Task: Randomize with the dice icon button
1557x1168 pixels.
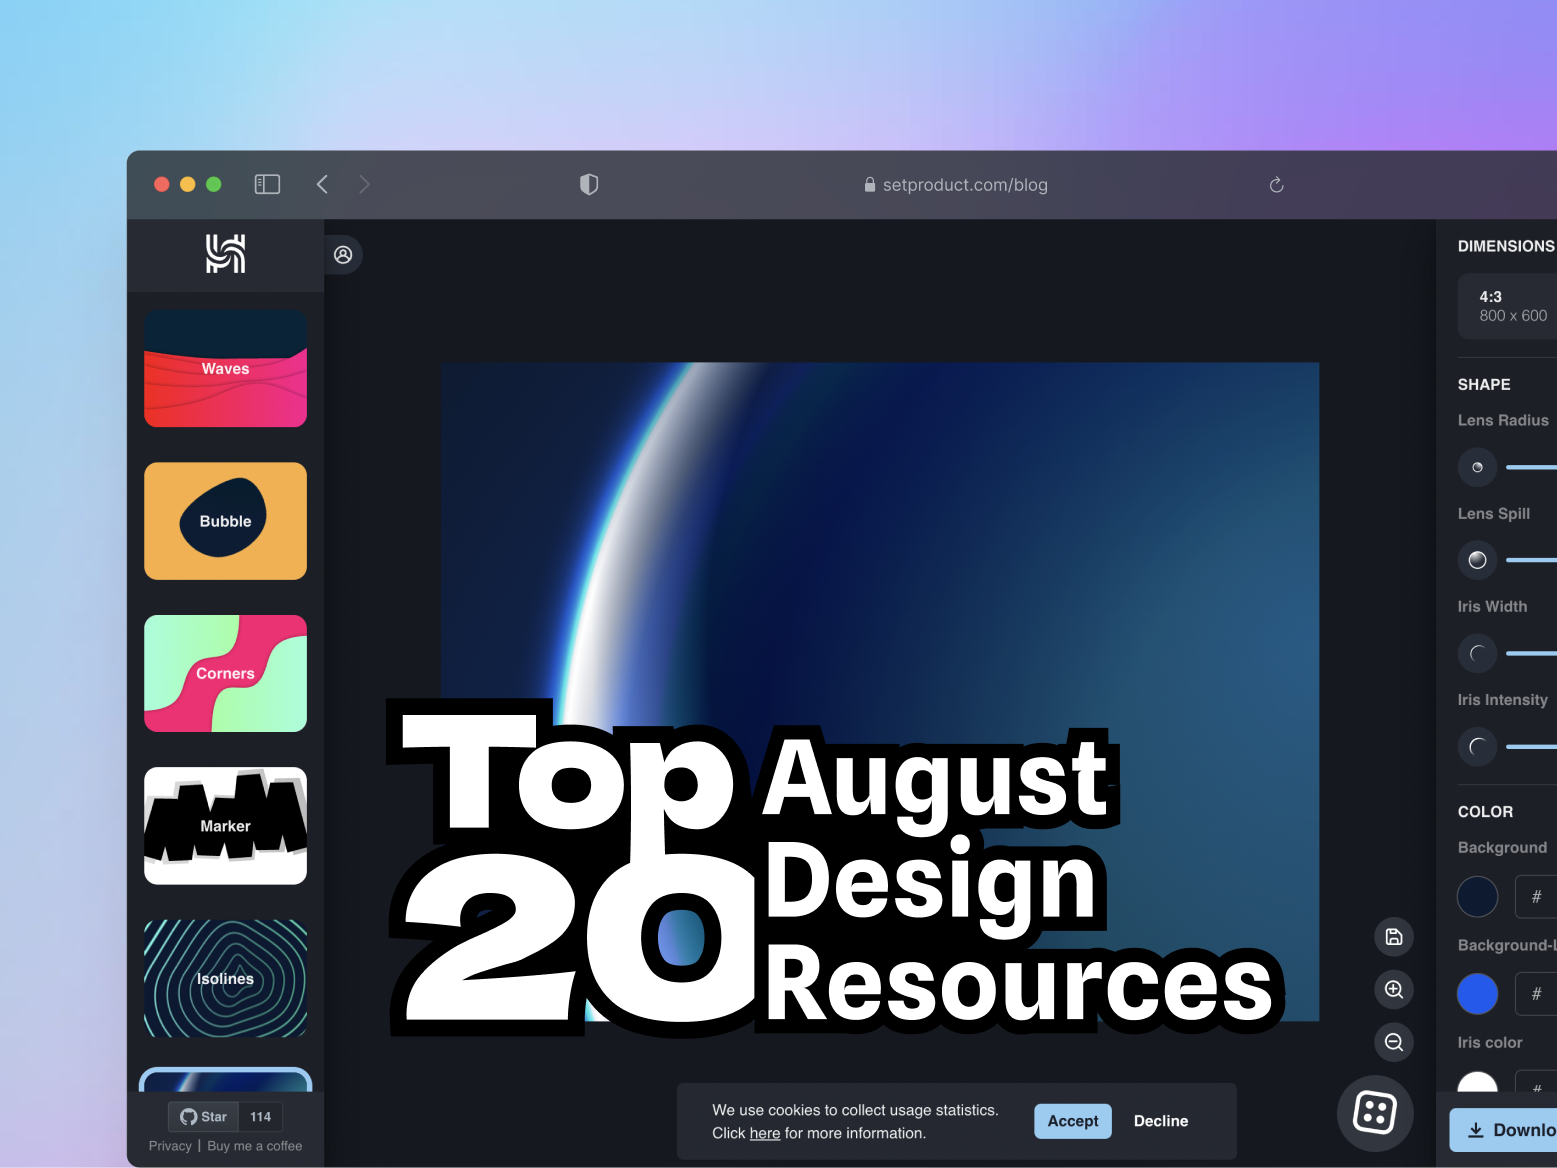Action: [x=1375, y=1113]
